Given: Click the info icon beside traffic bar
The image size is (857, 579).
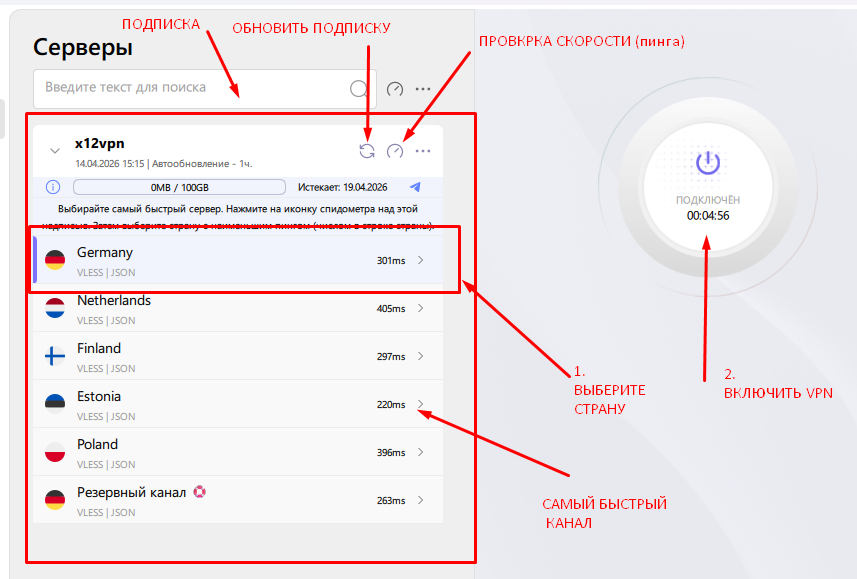Looking at the screenshot, I should (x=53, y=187).
